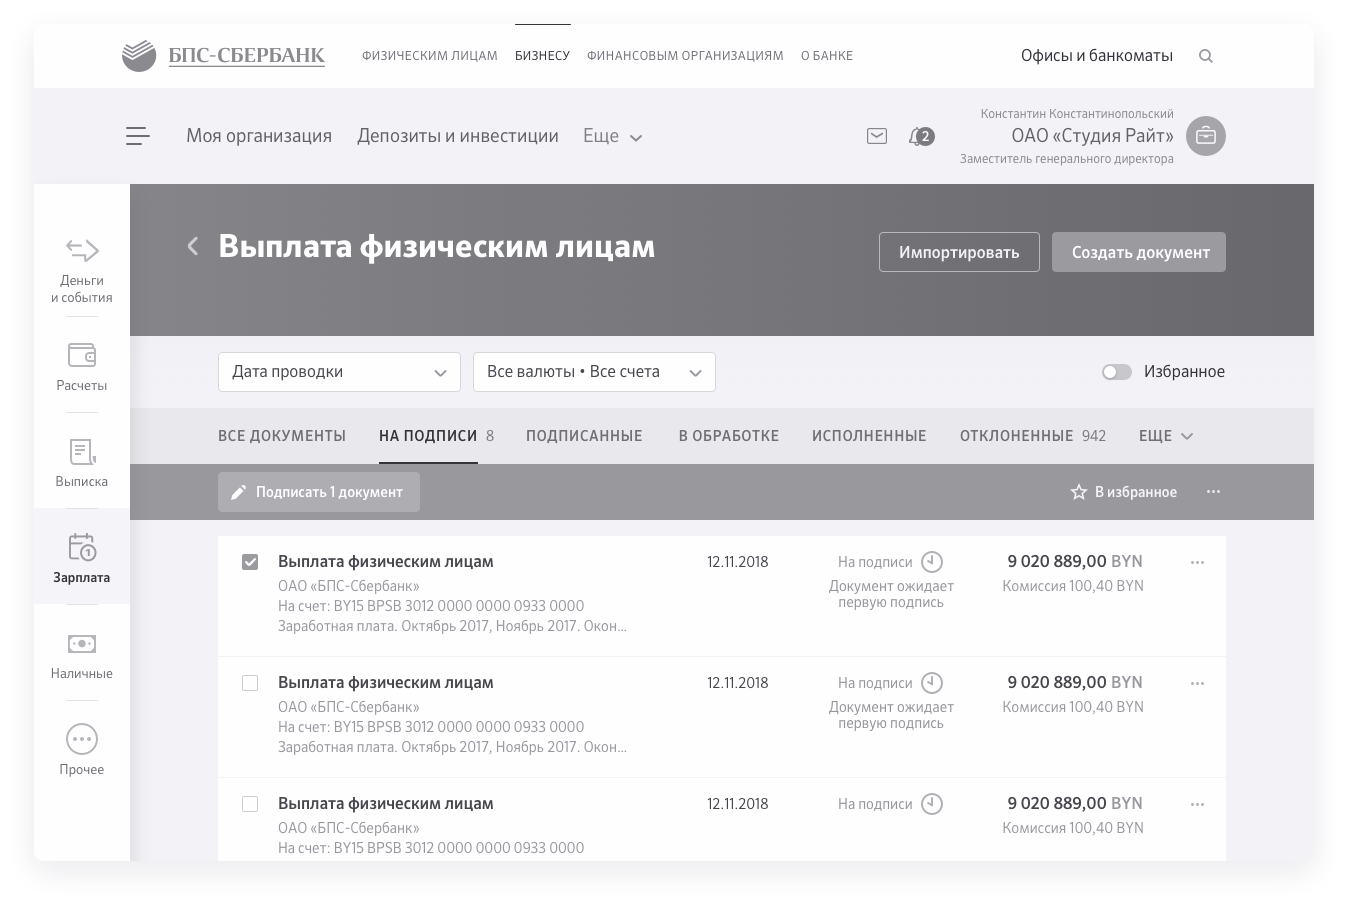Click Подписать 1 документ button
The width and height of the screenshot is (1348, 905).
(319, 492)
